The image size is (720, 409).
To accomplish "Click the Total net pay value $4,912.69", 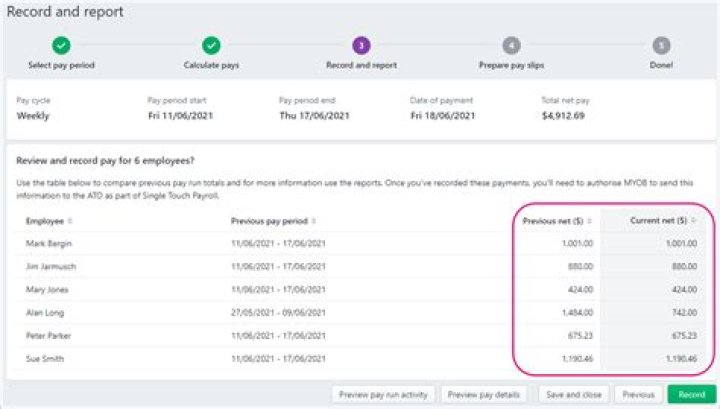I will tap(563, 116).
